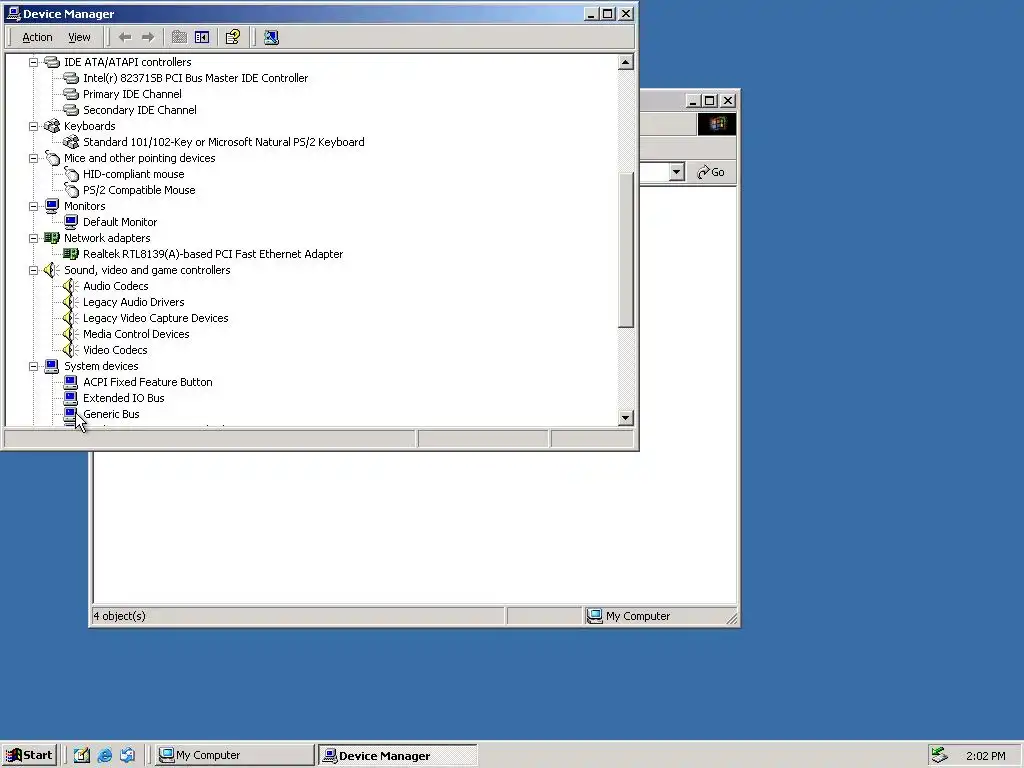
Task: Click the Standard PS/2 Keyboard icon
Action: coord(71,142)
